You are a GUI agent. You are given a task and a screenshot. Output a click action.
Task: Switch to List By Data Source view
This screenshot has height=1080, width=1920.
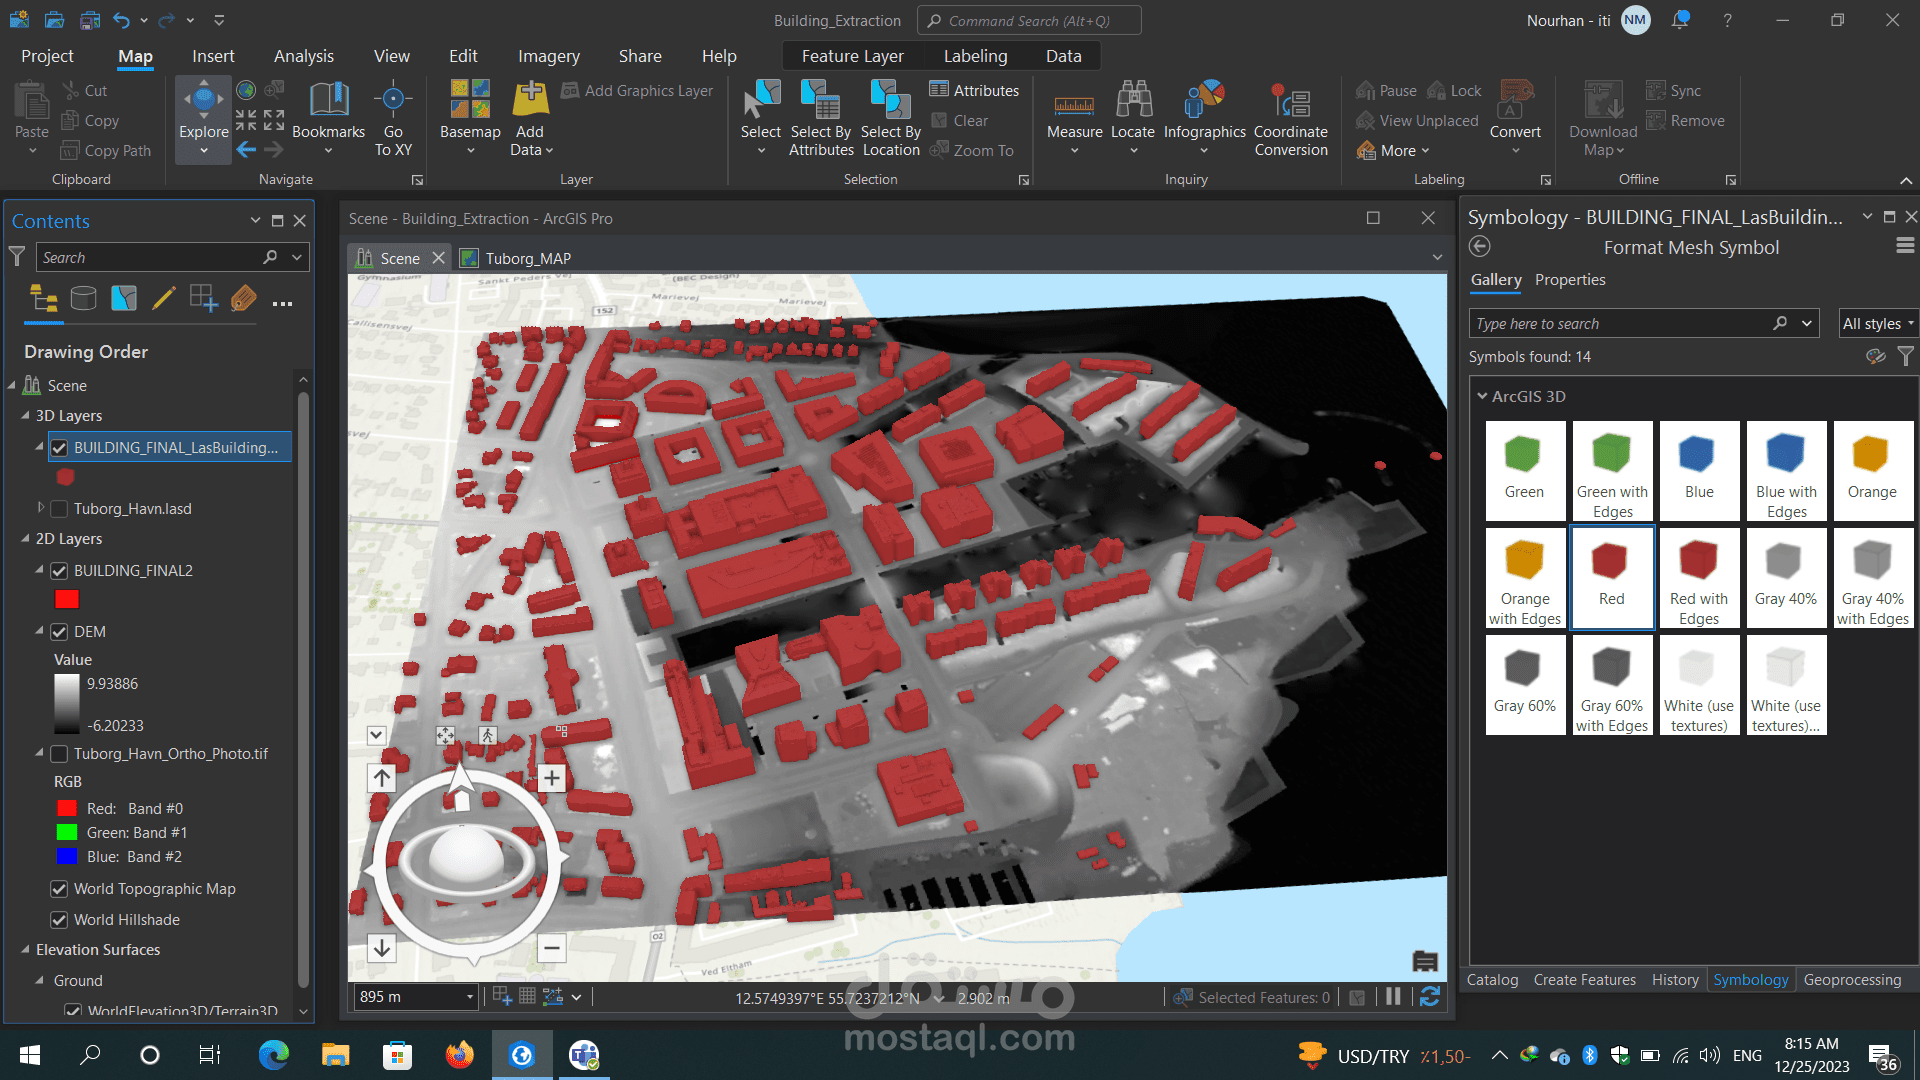click(x=84, y=298)
